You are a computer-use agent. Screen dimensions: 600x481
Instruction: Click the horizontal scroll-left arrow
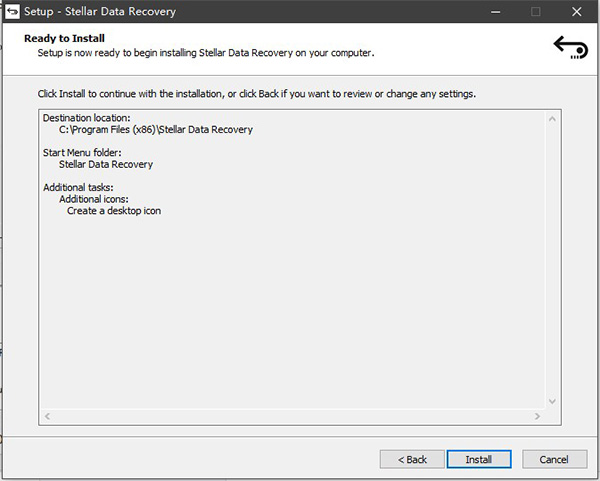[x=46, y=416]
